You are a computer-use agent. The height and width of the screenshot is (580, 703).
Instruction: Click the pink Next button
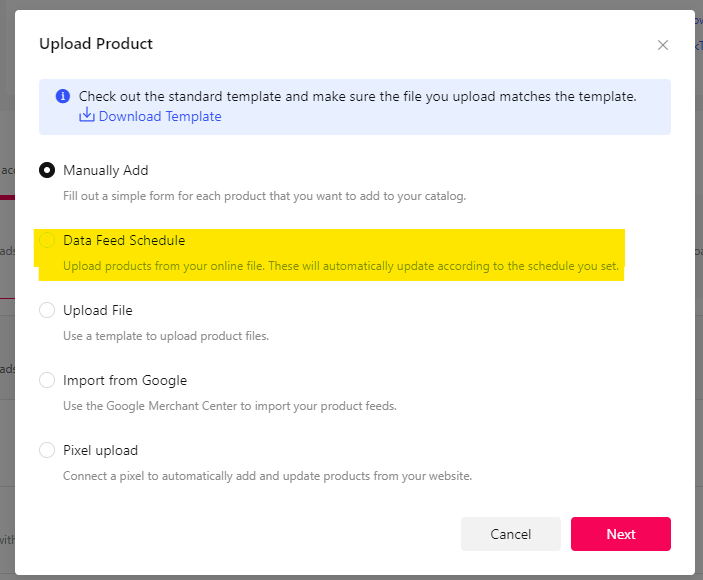coord(621,534)
